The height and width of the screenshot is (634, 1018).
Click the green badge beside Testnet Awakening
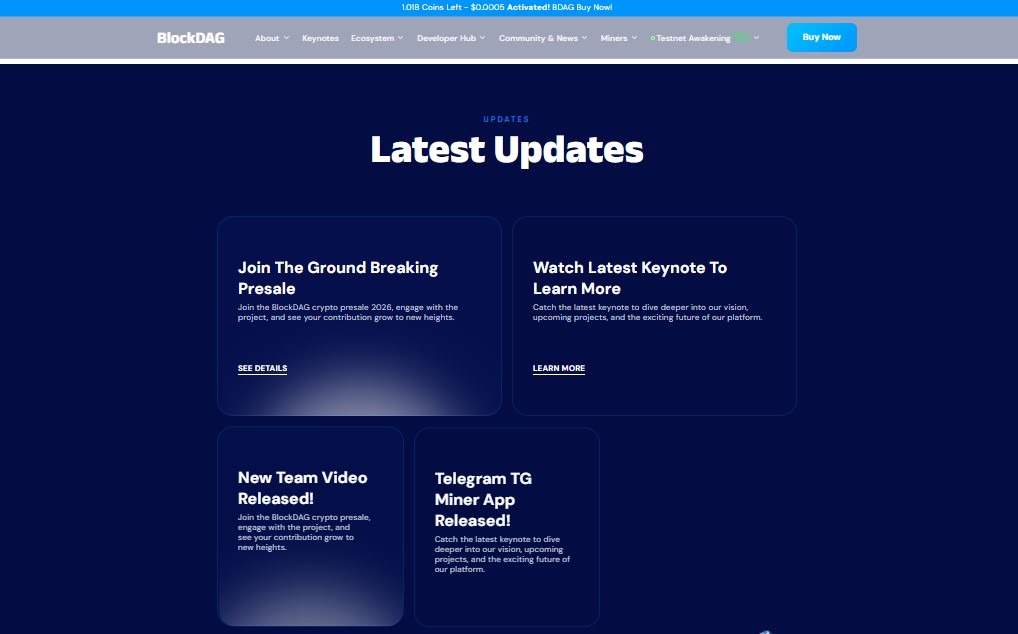(741, 38)
